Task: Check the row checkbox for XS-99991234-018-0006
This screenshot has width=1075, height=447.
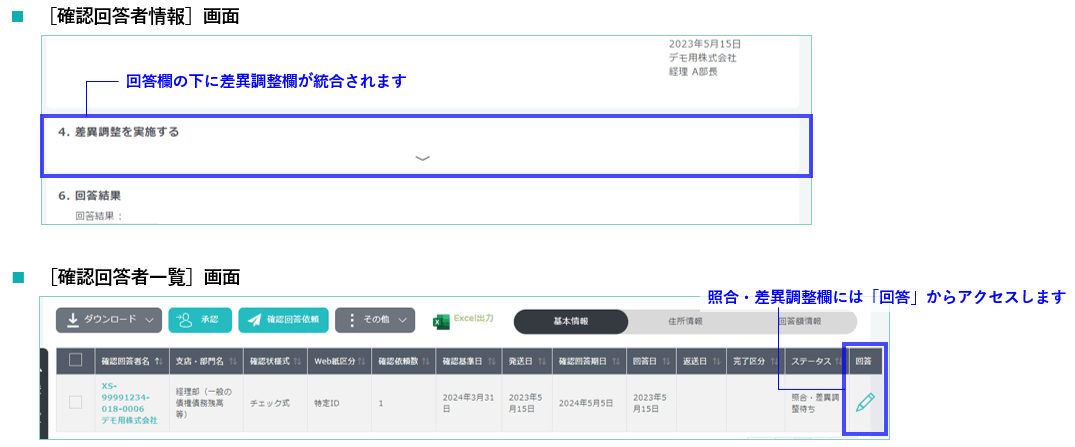Action: tap(75, 402)
